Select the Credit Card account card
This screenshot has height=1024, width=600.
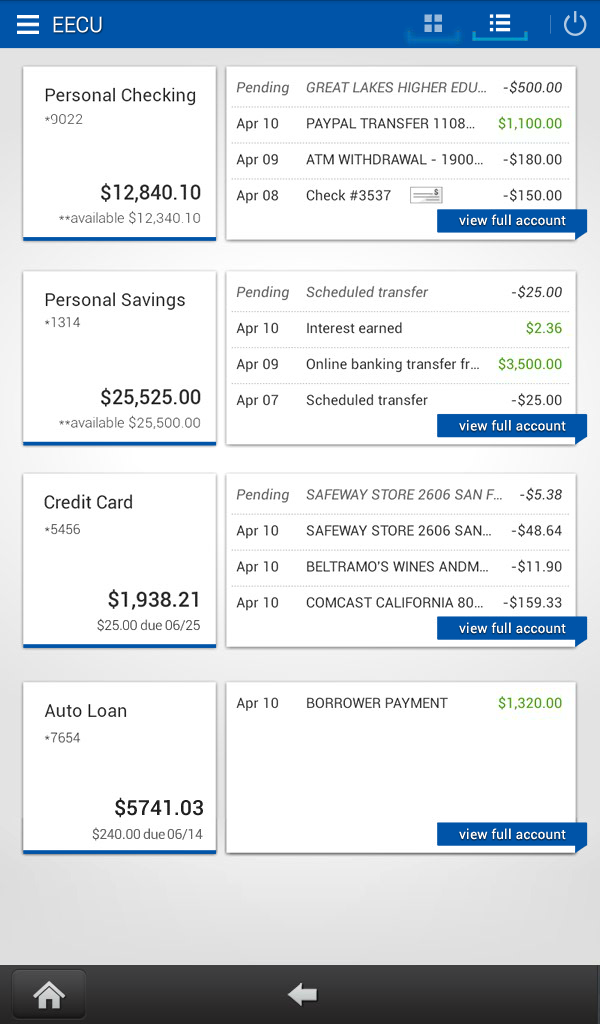pos(118,560)
